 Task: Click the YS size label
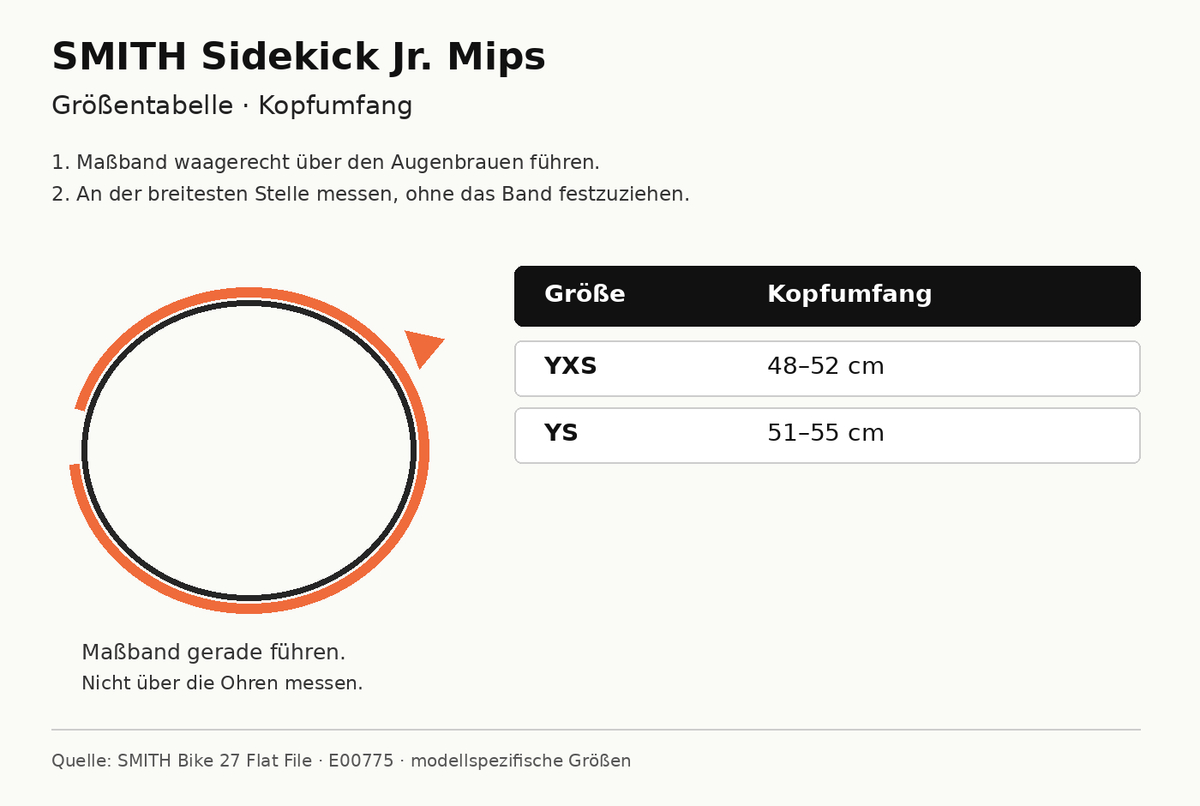561,433
